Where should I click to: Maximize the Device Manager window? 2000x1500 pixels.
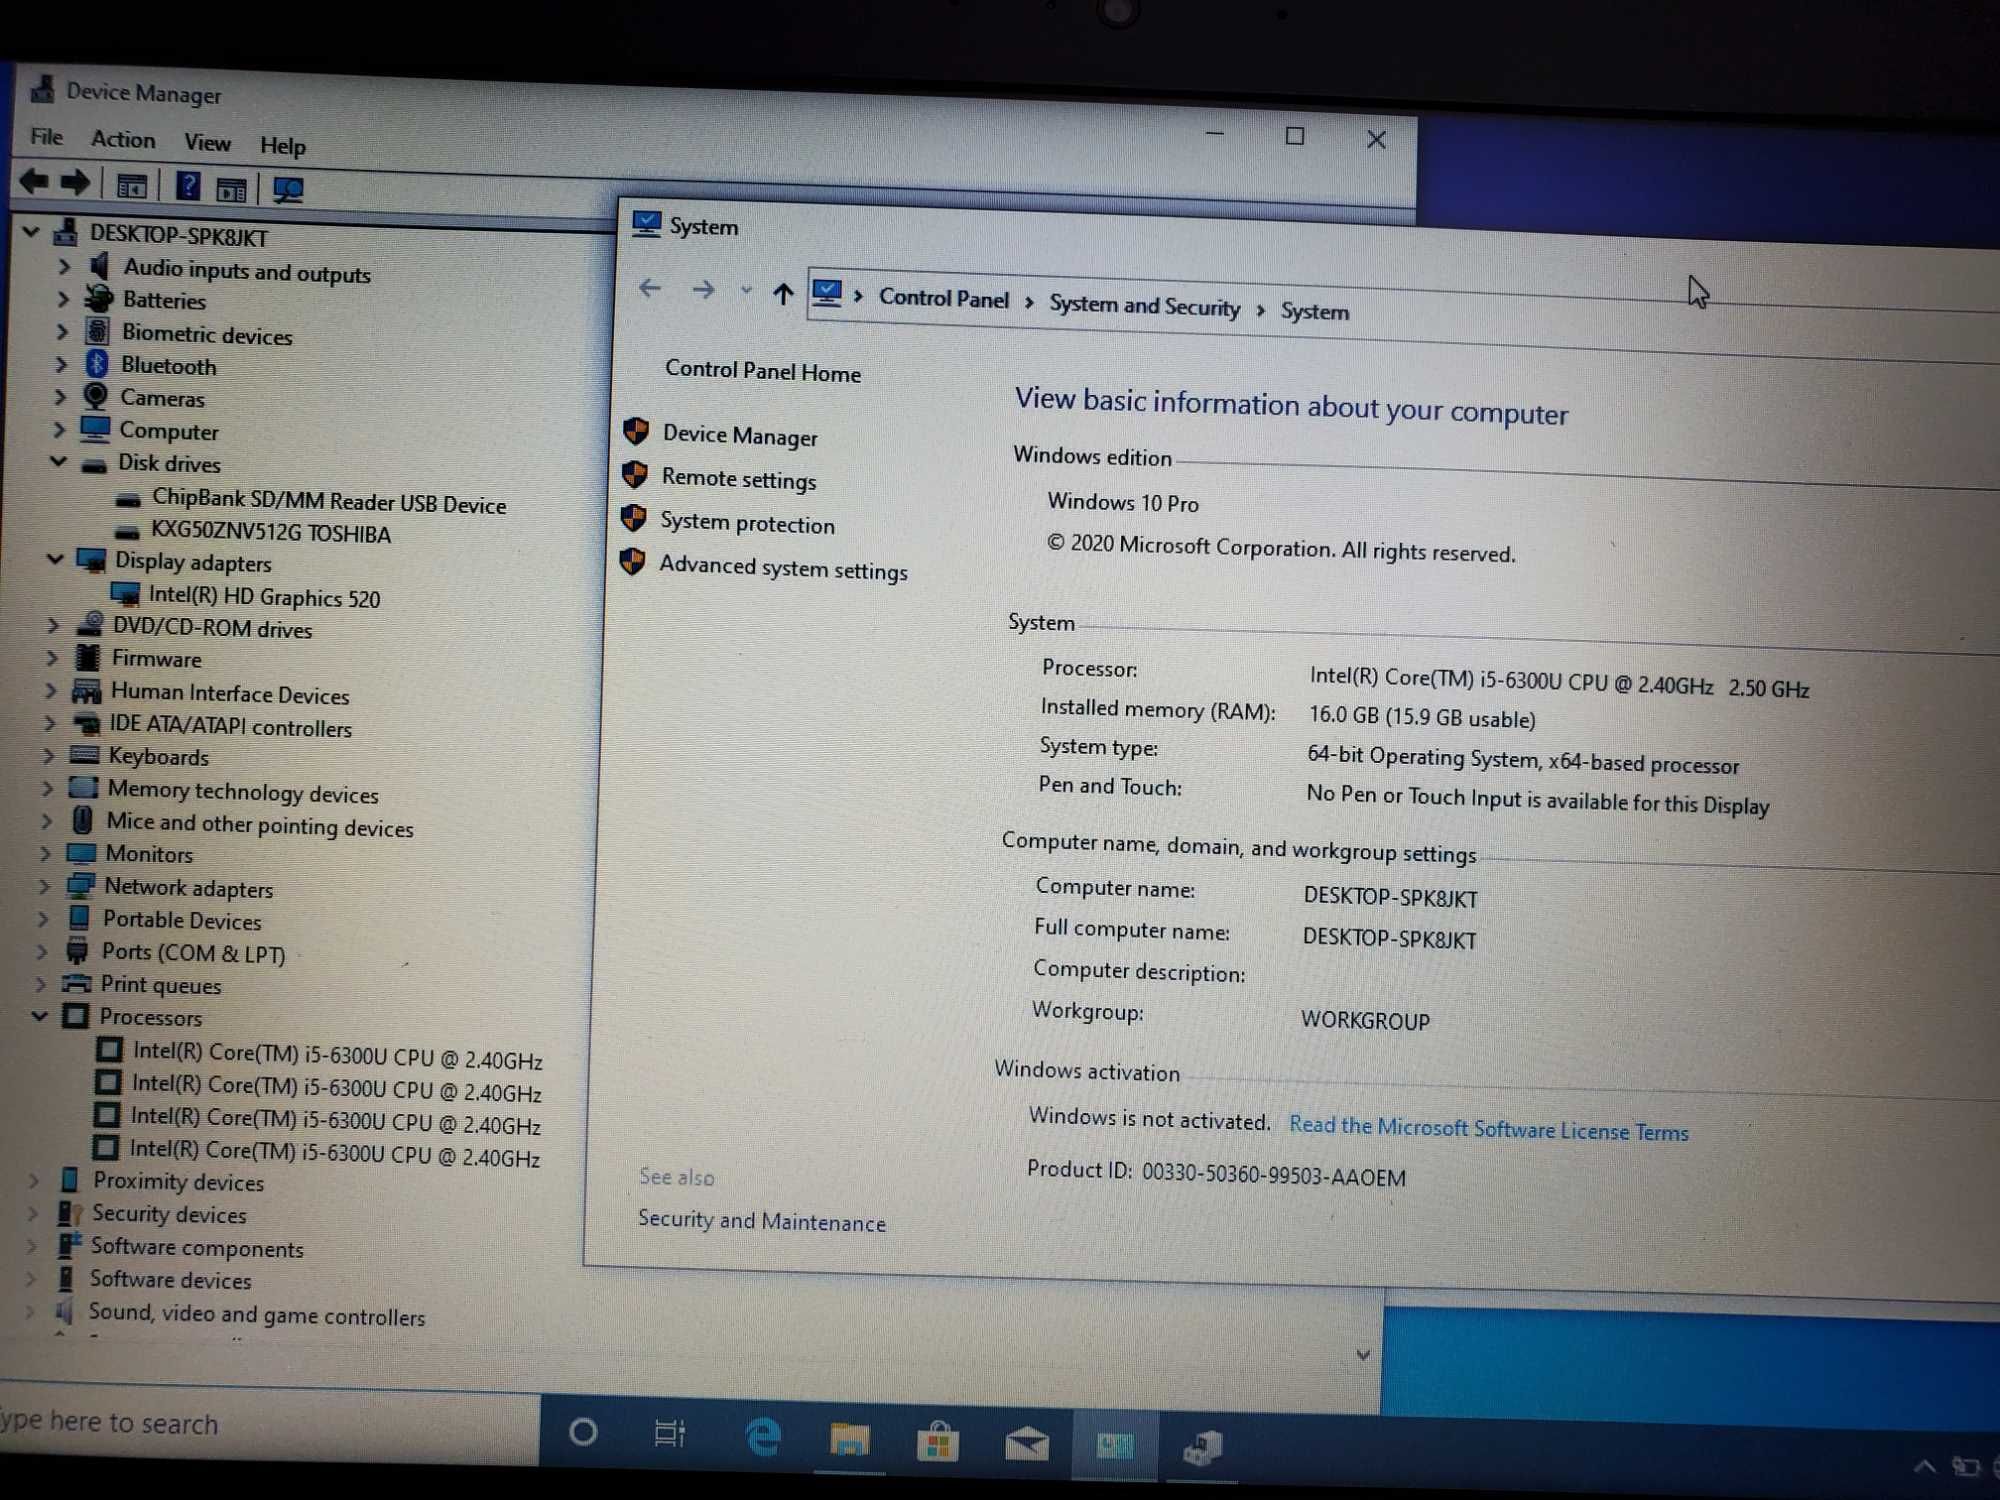(1295, 136)
